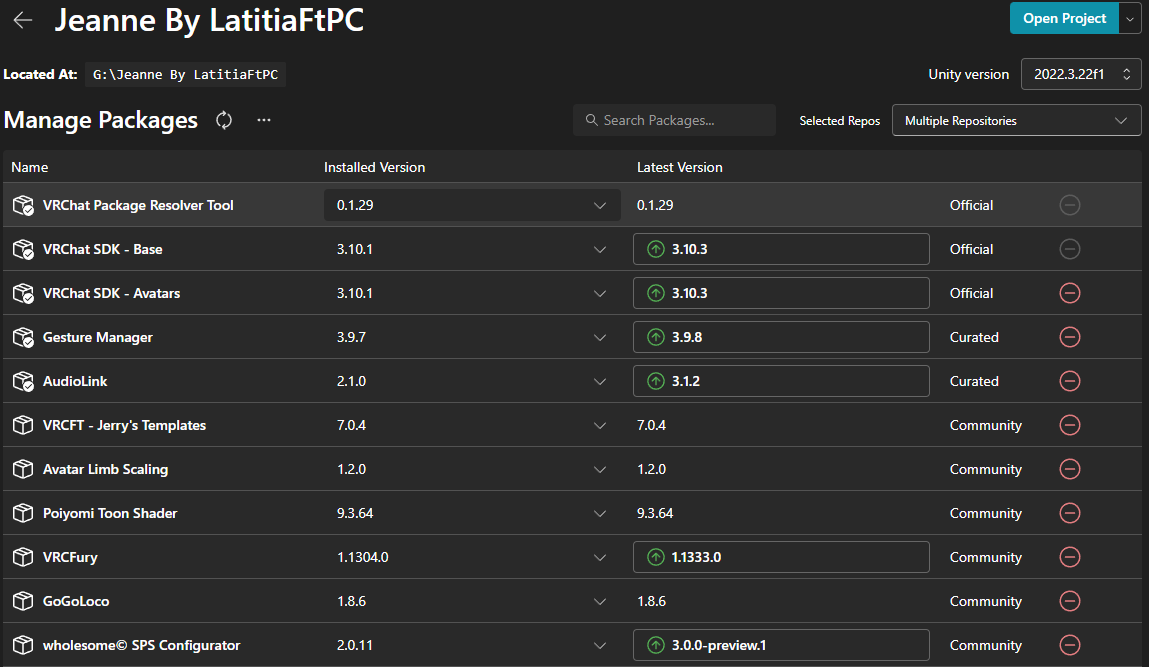Click the package icon for GoGoLoco
This screenshot has height=667, width=1149.
point(23,601)
